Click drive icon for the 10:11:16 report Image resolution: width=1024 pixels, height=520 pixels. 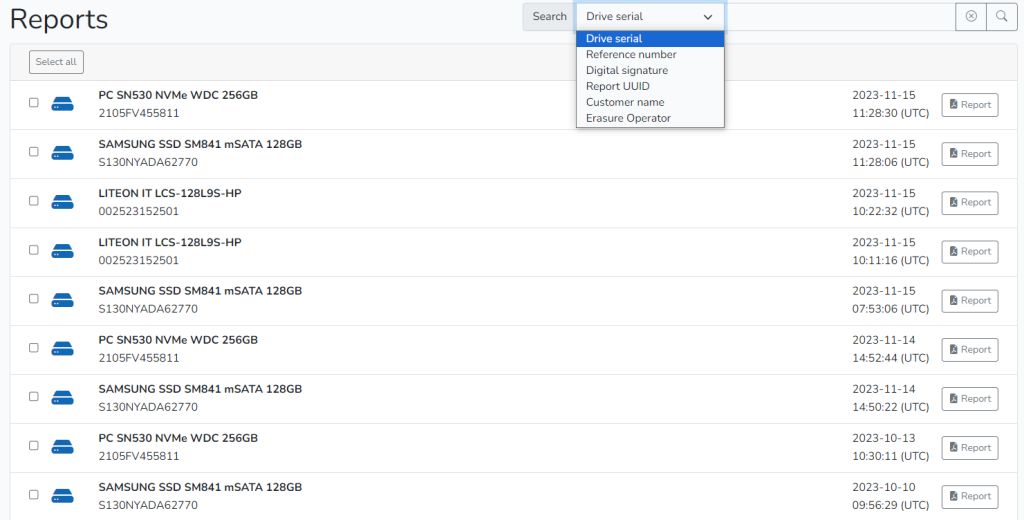click(63, 251)
